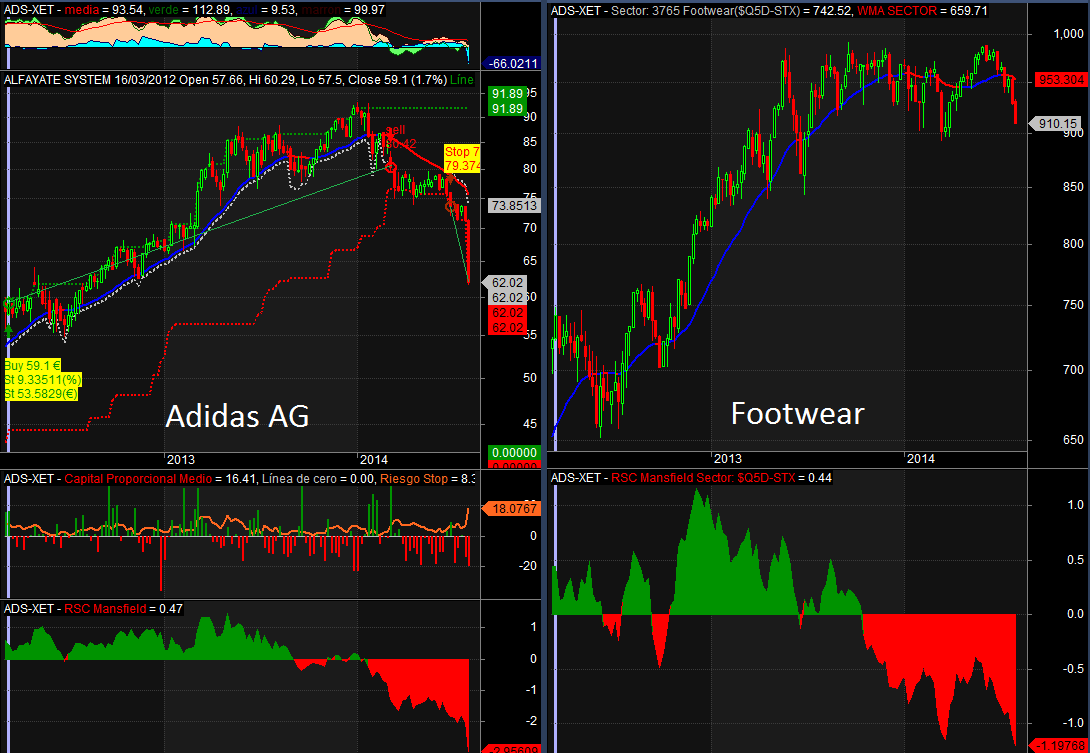Click the green Buy arrow marker
Viewport: 1090px width, 753px height.
point(9,328)
